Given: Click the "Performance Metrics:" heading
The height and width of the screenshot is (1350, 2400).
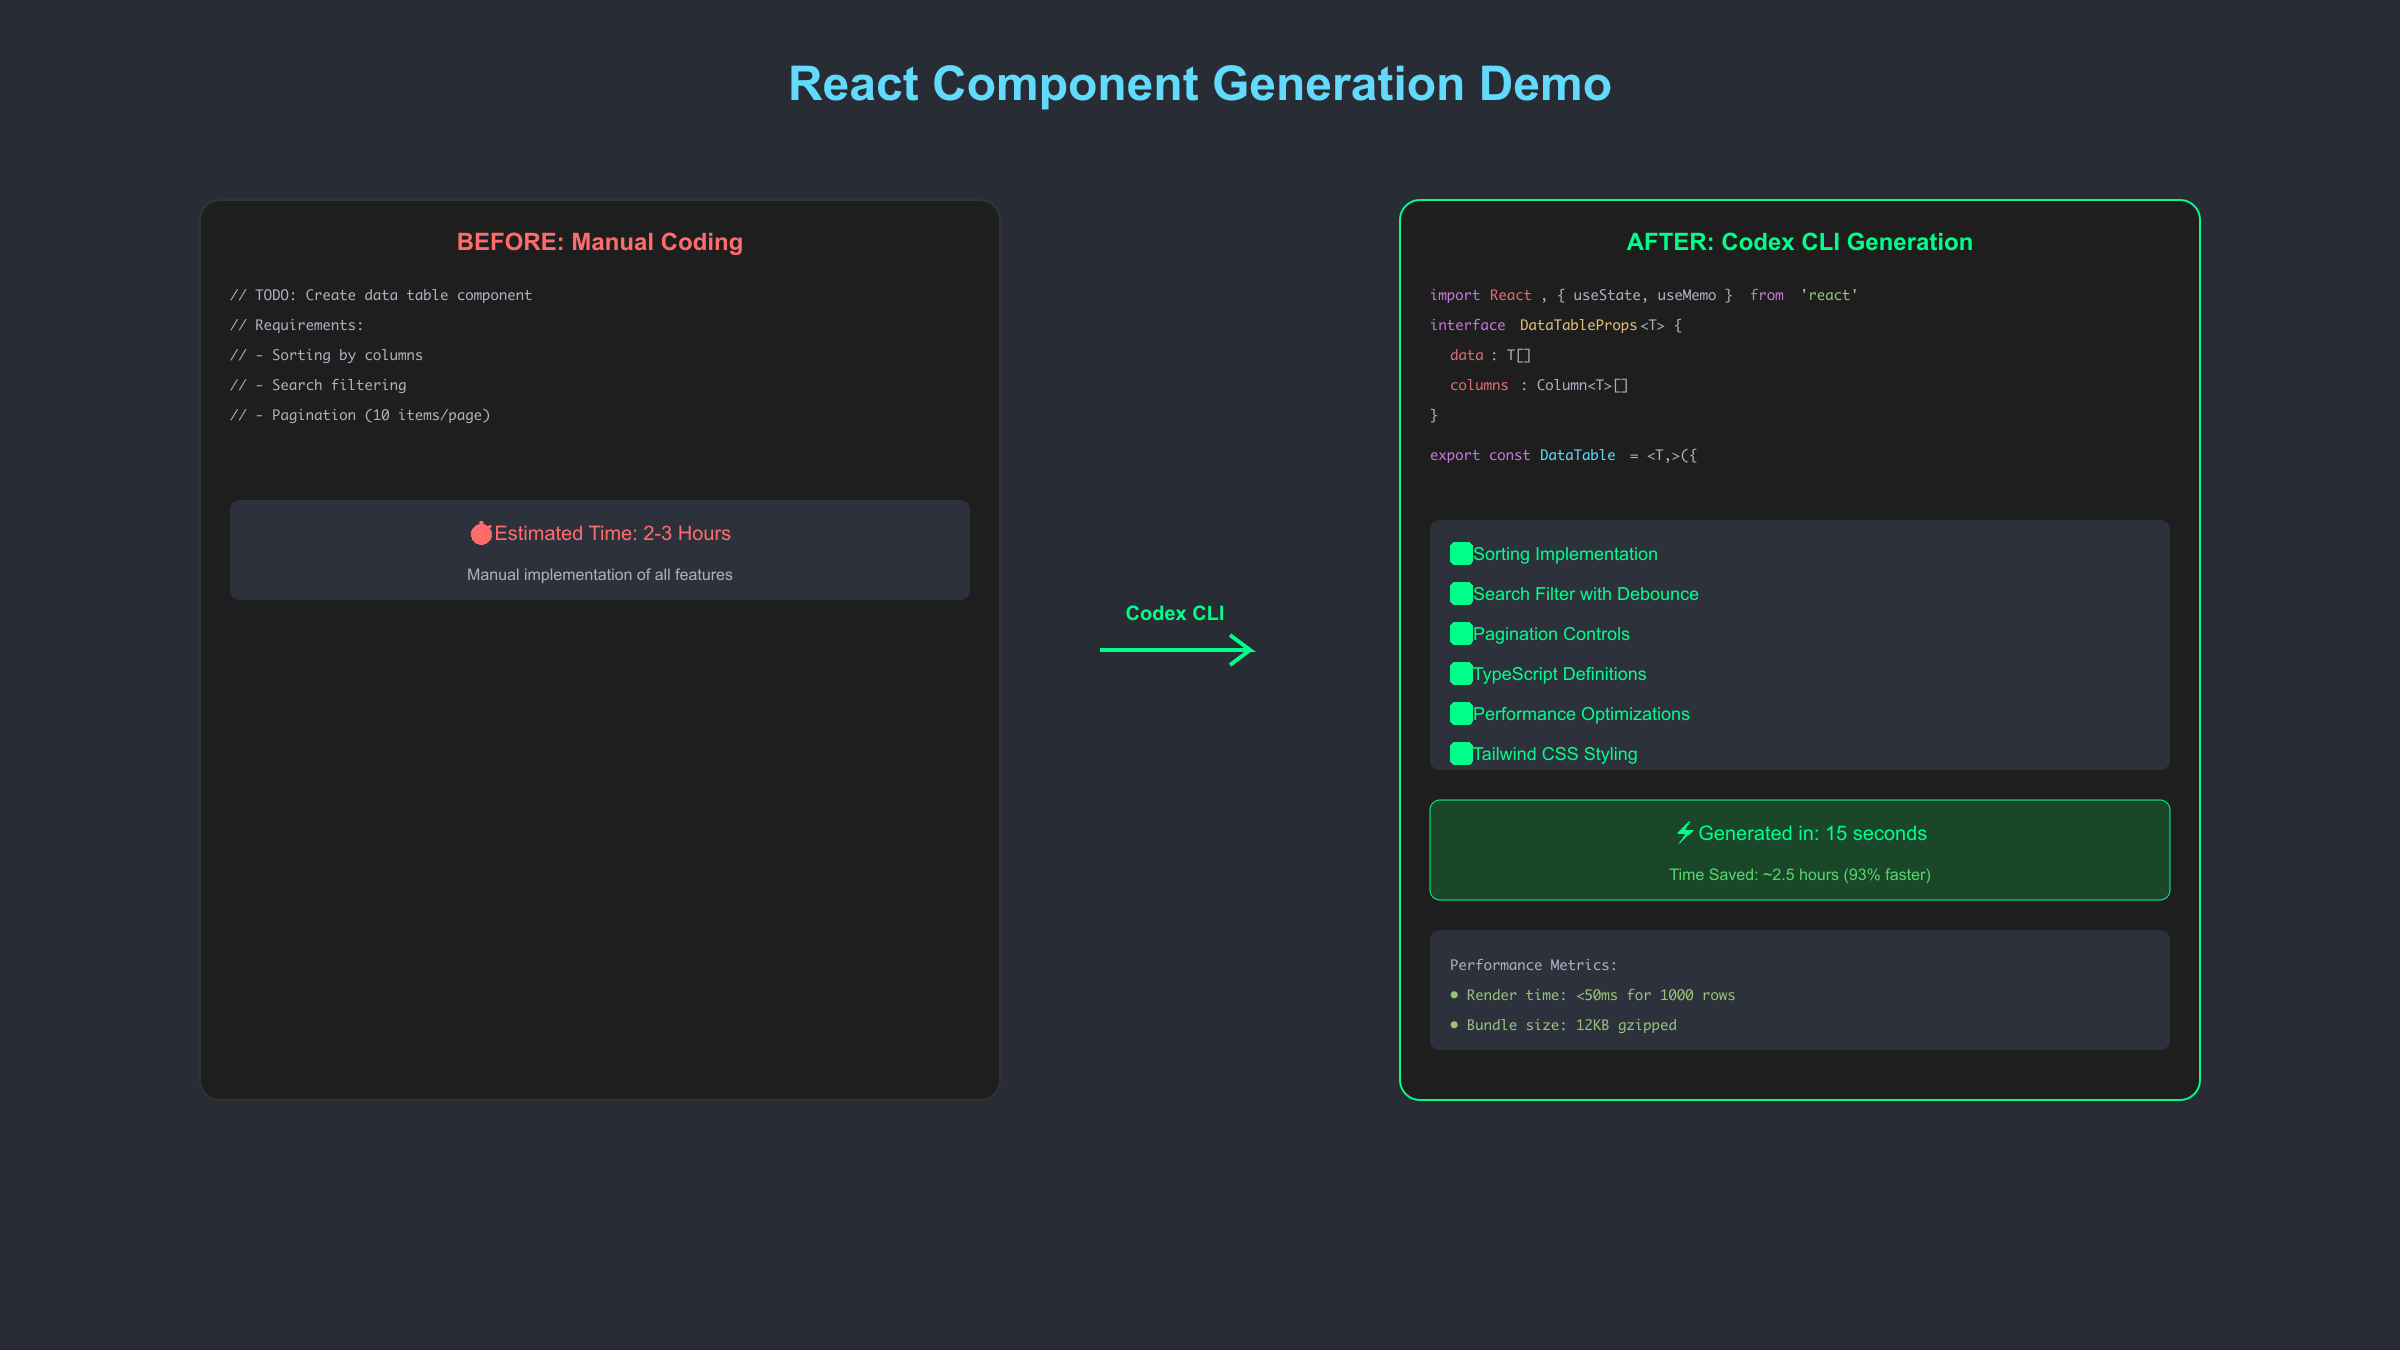Looking at the screenshot, I should (x=1533, y=965).
